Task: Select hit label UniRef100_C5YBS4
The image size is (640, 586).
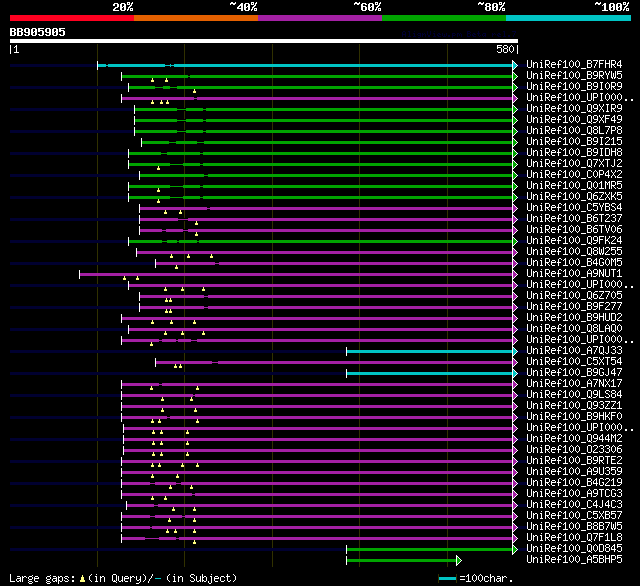Action: click(574, 208)
